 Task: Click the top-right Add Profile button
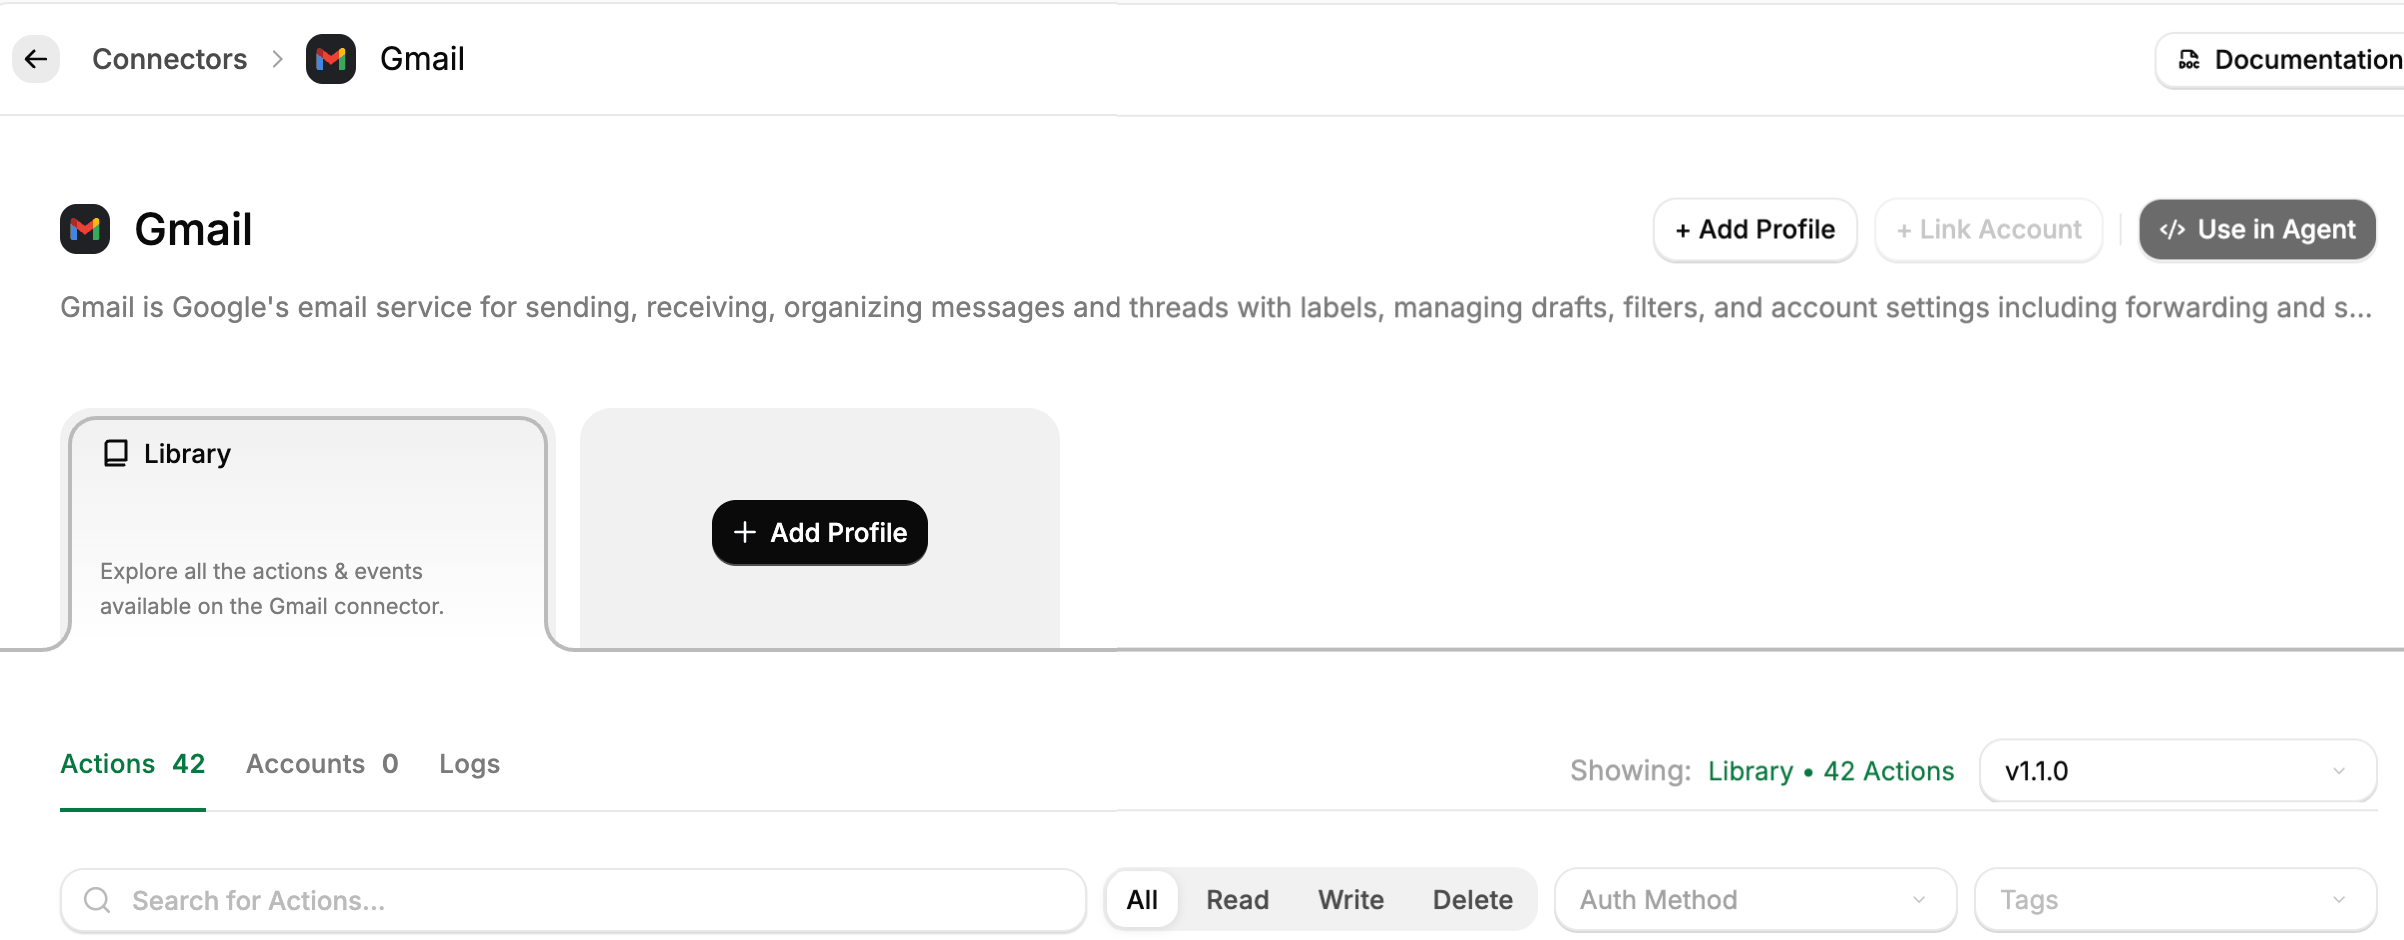click(1755, 230)
